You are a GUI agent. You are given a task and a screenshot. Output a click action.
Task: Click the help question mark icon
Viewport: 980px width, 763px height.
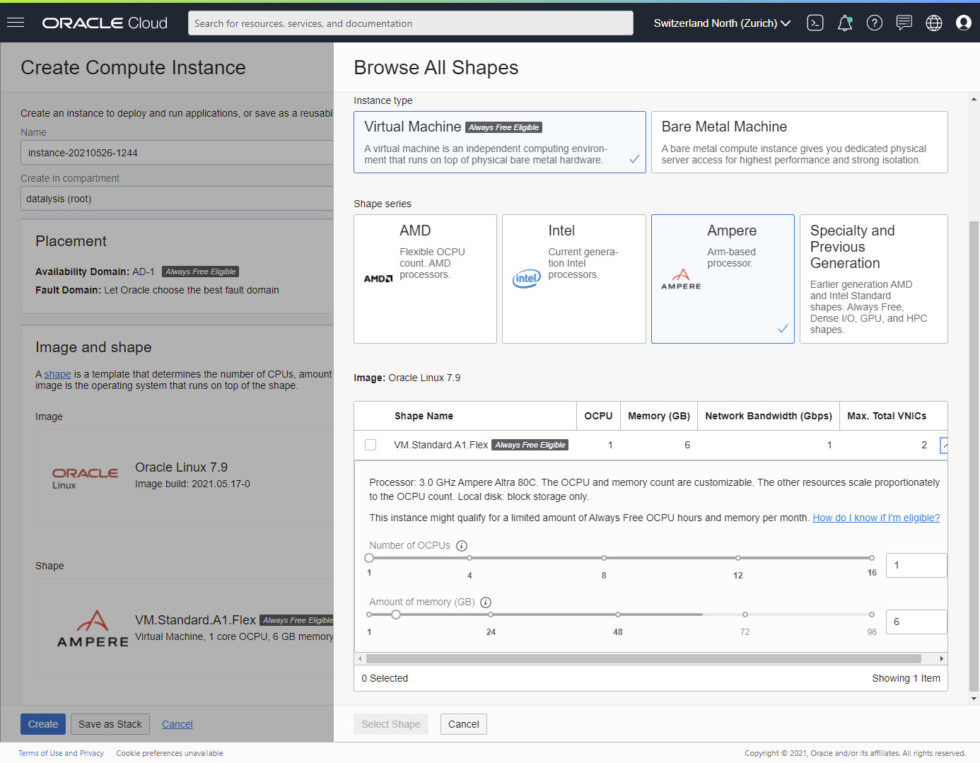pos(875,23)
